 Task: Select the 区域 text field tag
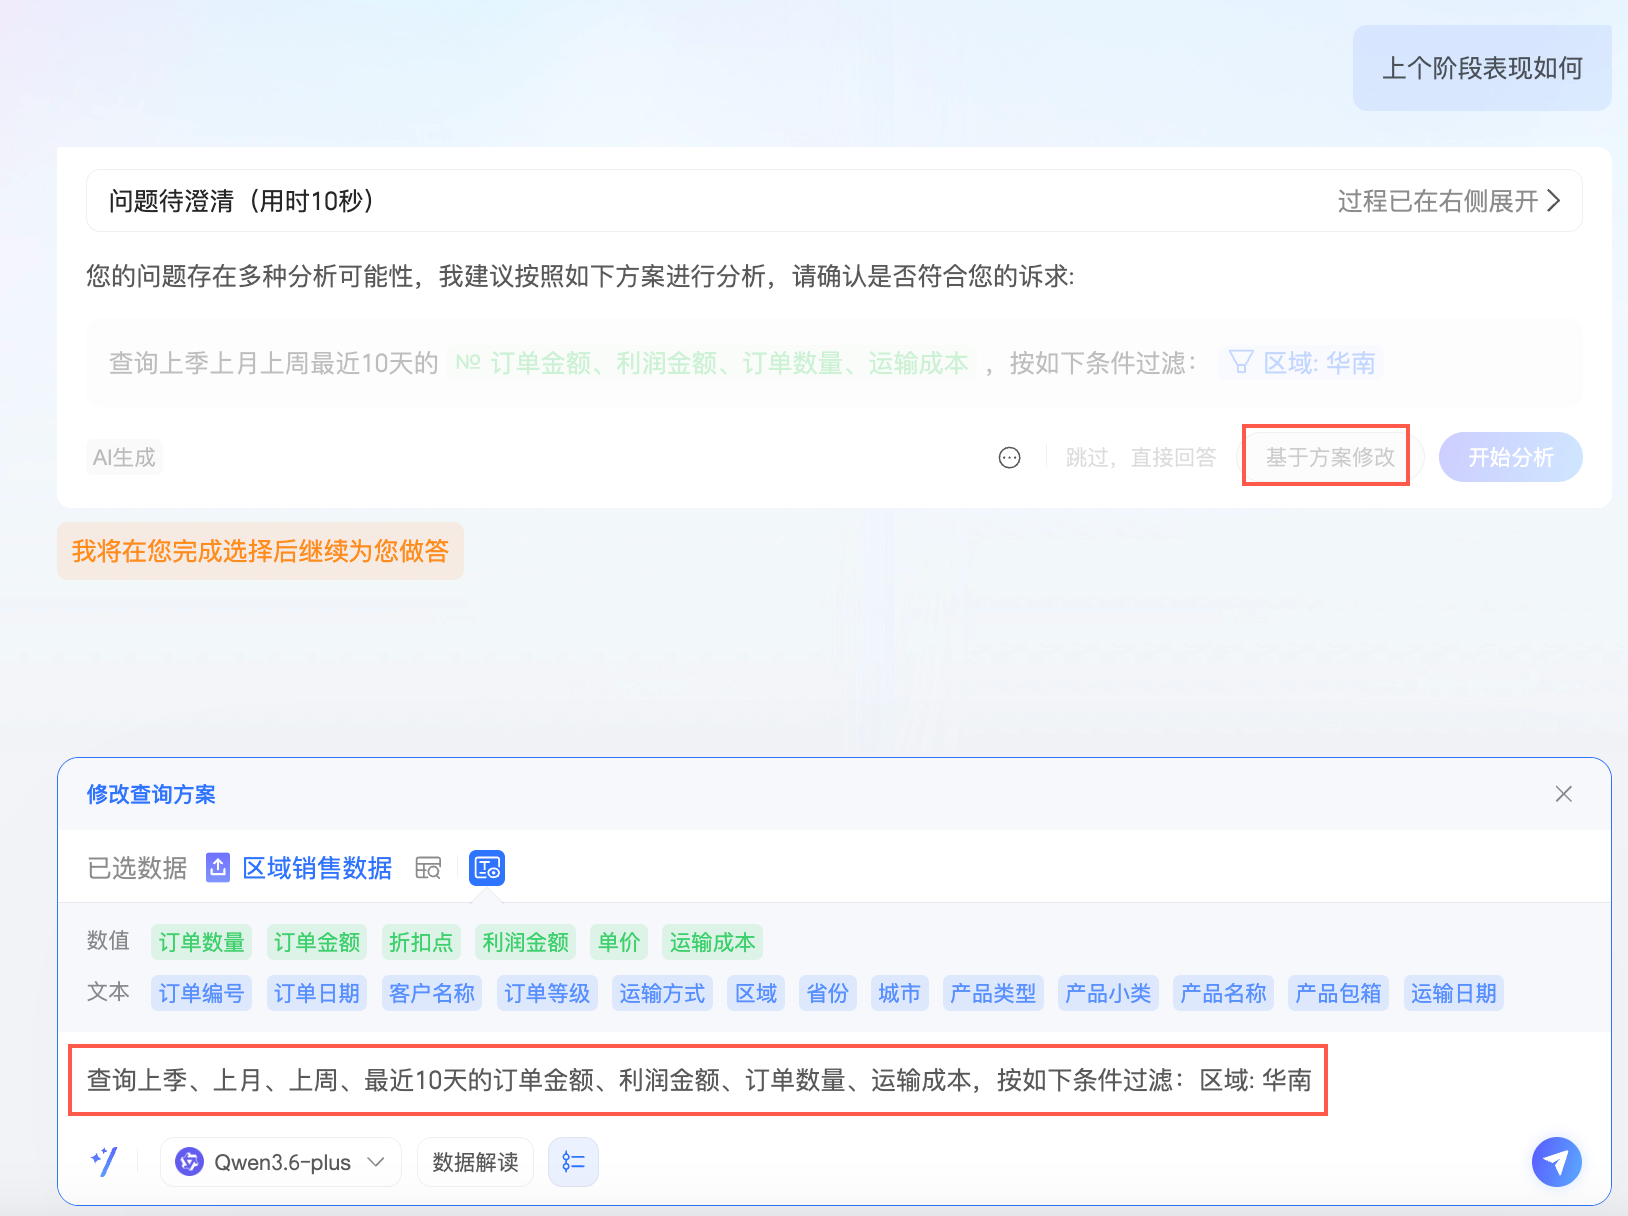tap(756, 993)
